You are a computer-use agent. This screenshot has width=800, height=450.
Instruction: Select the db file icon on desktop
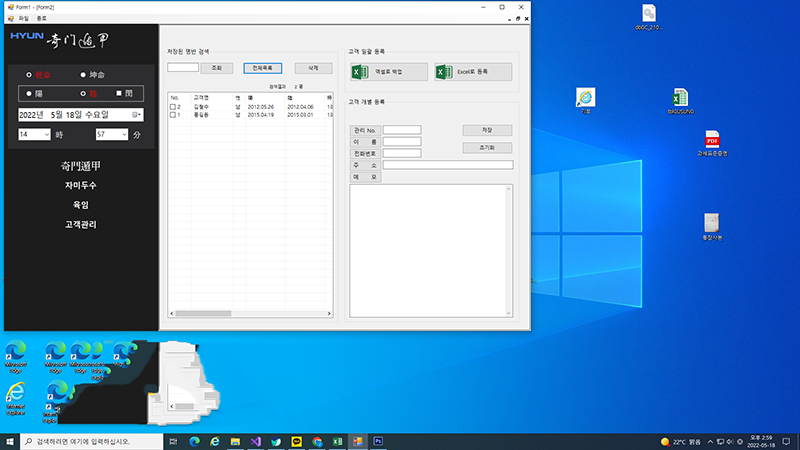point(649,17)
